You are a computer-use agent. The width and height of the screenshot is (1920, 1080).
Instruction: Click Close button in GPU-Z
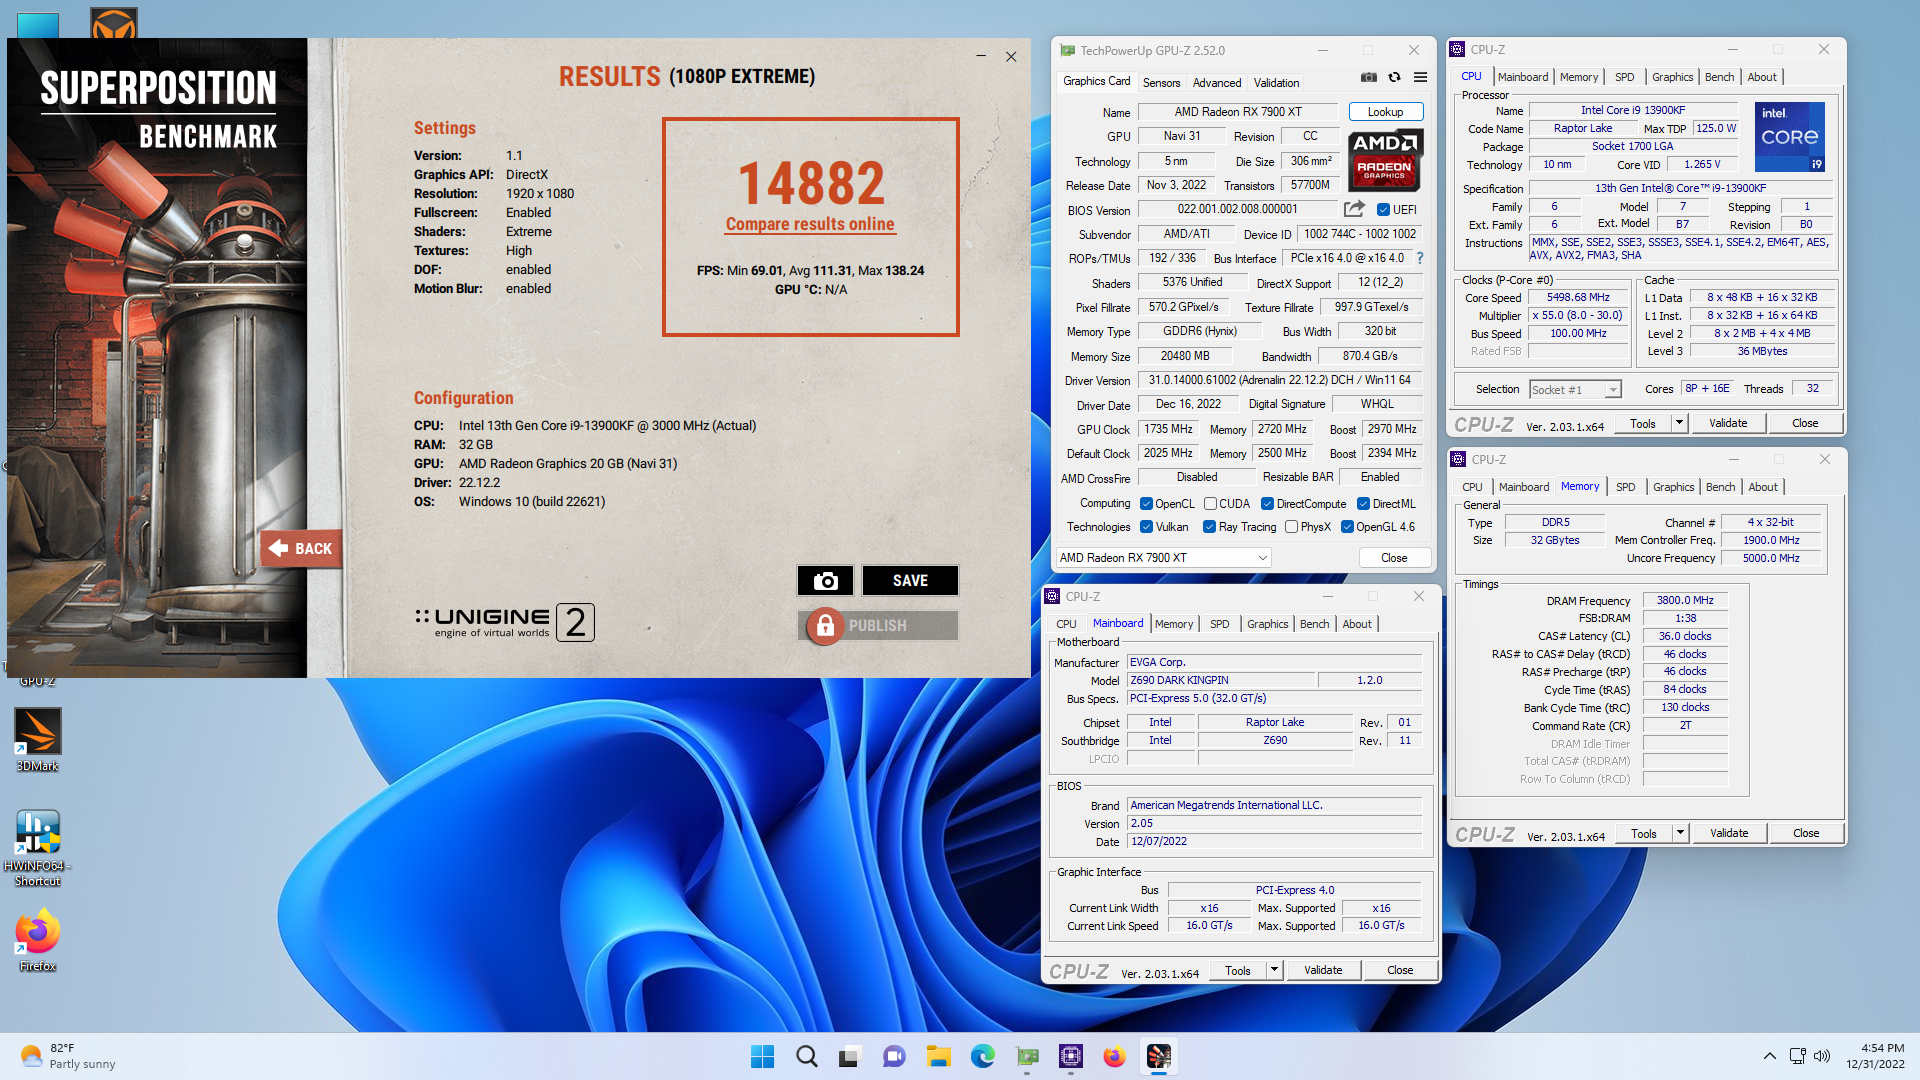click(x=1394, y=558)
